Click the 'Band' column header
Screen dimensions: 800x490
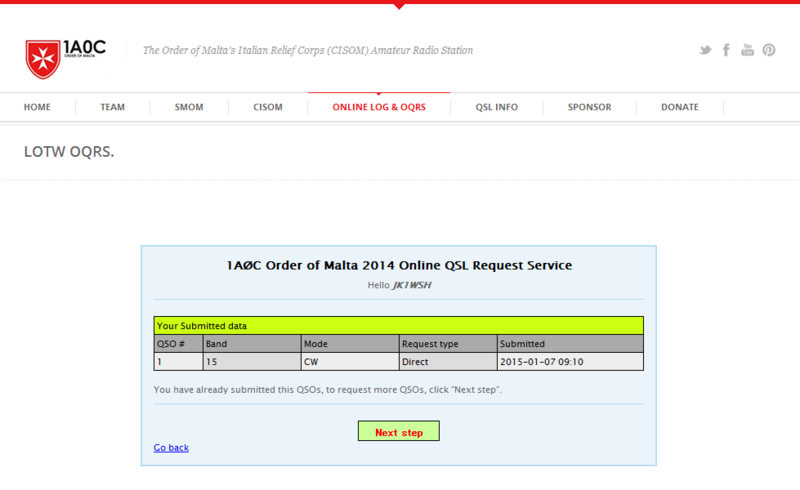click(252, 344)
